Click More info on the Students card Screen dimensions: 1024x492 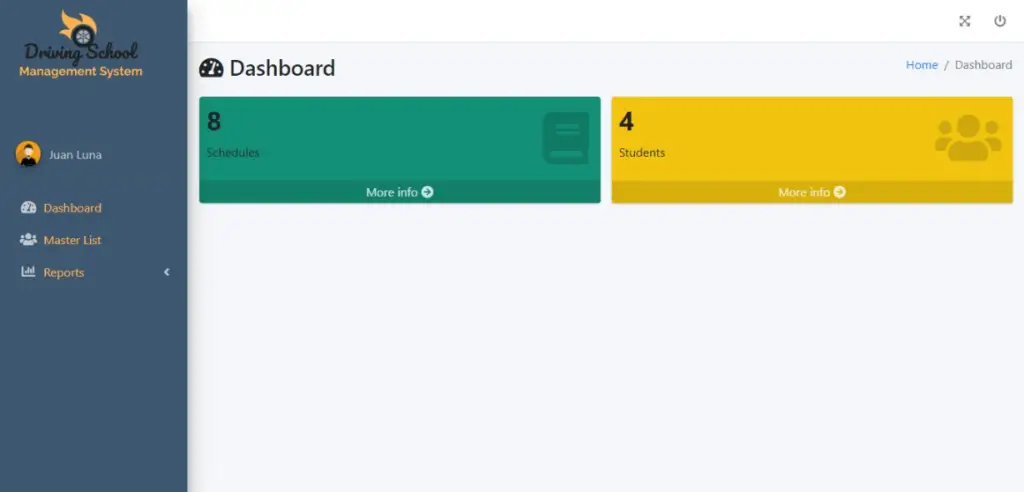tap(812, 192)
